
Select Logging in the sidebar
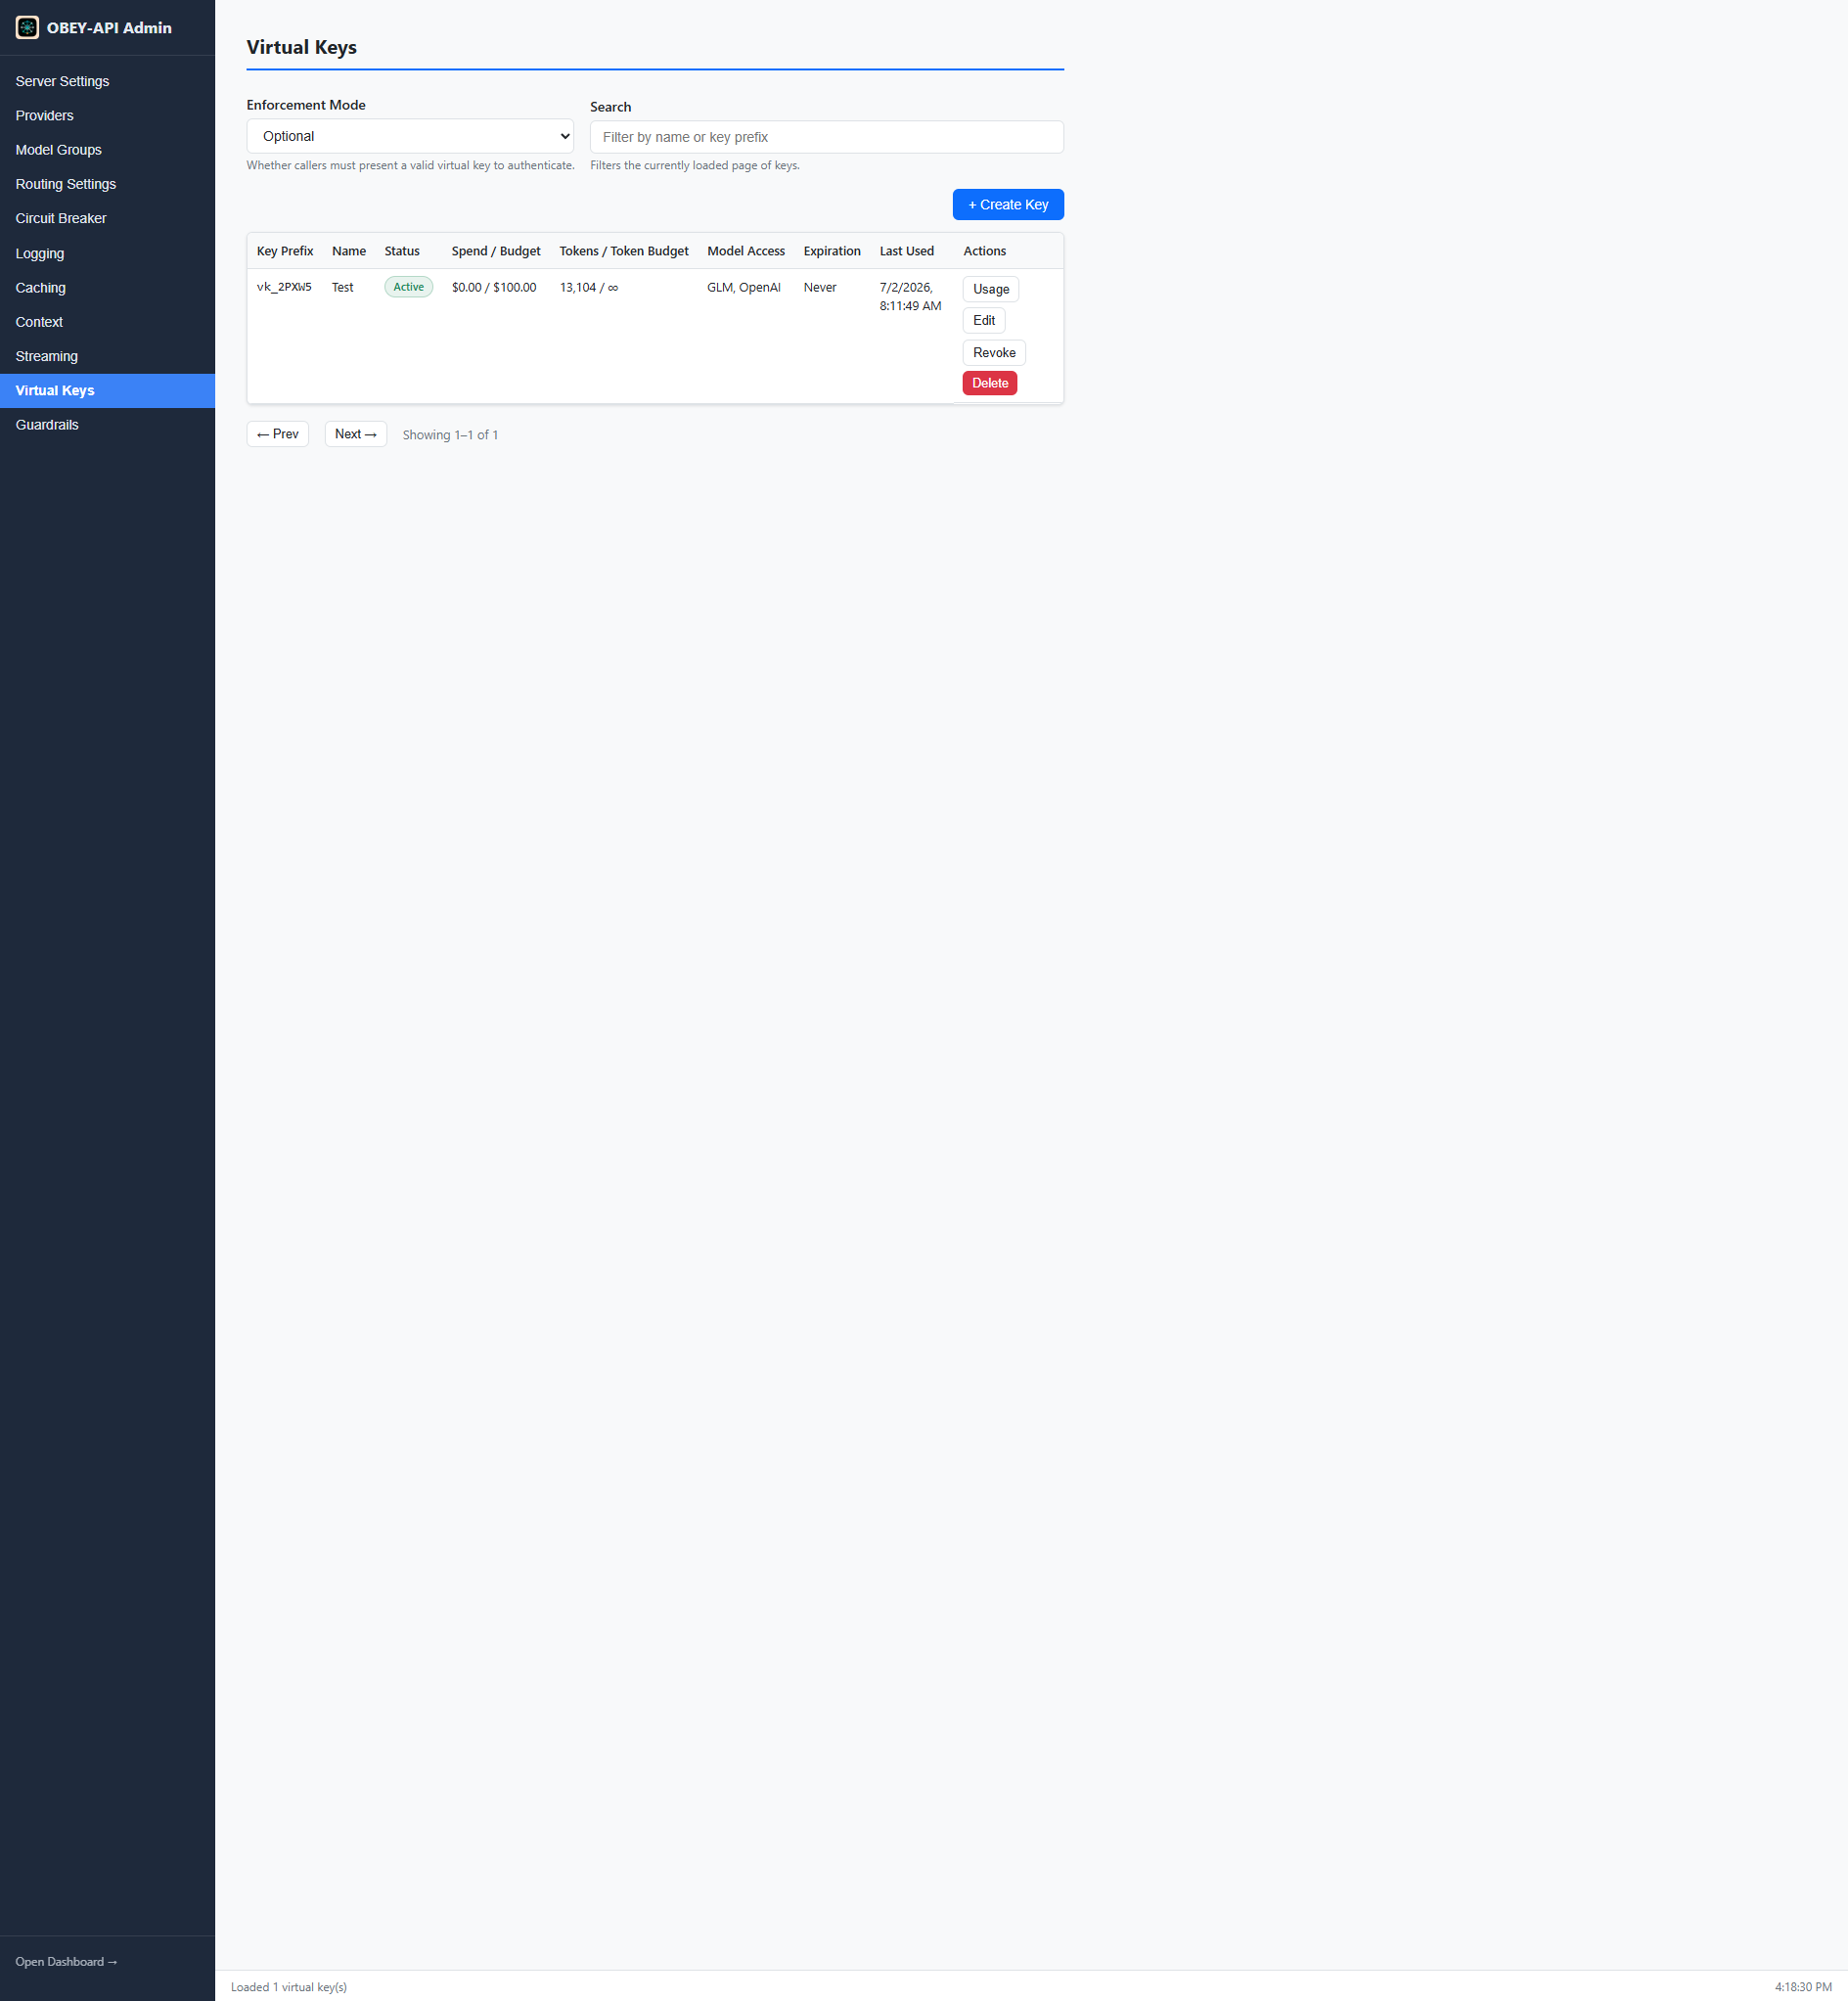click(107, 253)
